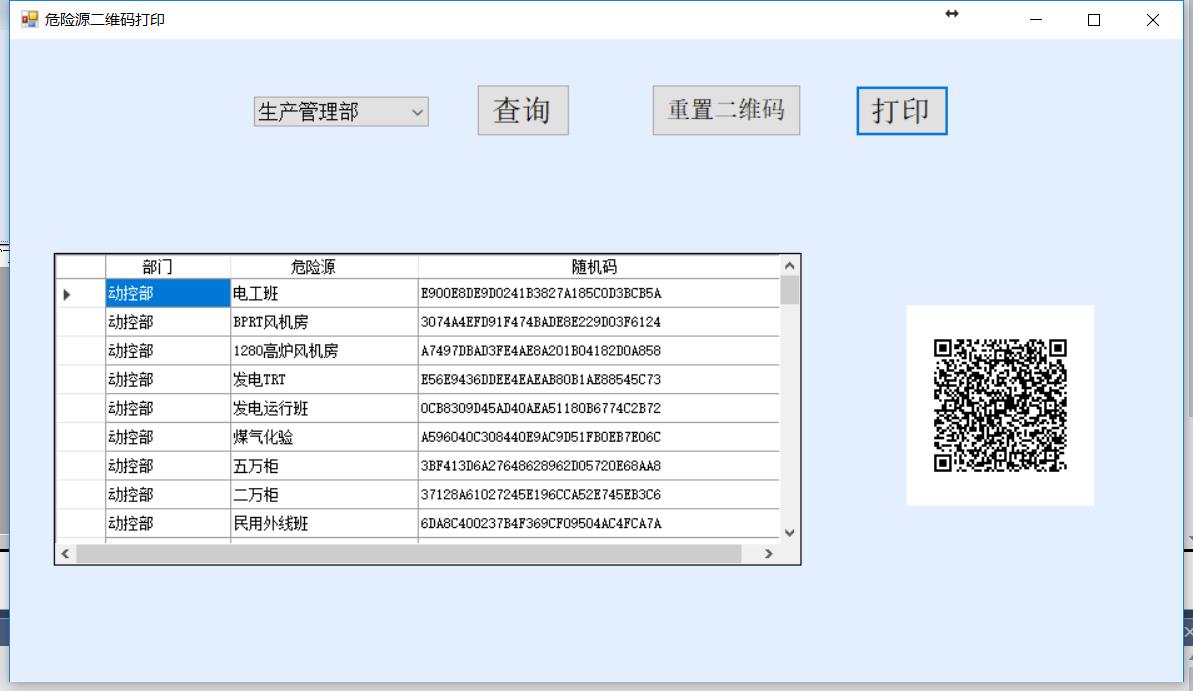Select random code 37128A61027245E196CCA52E745EB3C6

tap(599, 495)
